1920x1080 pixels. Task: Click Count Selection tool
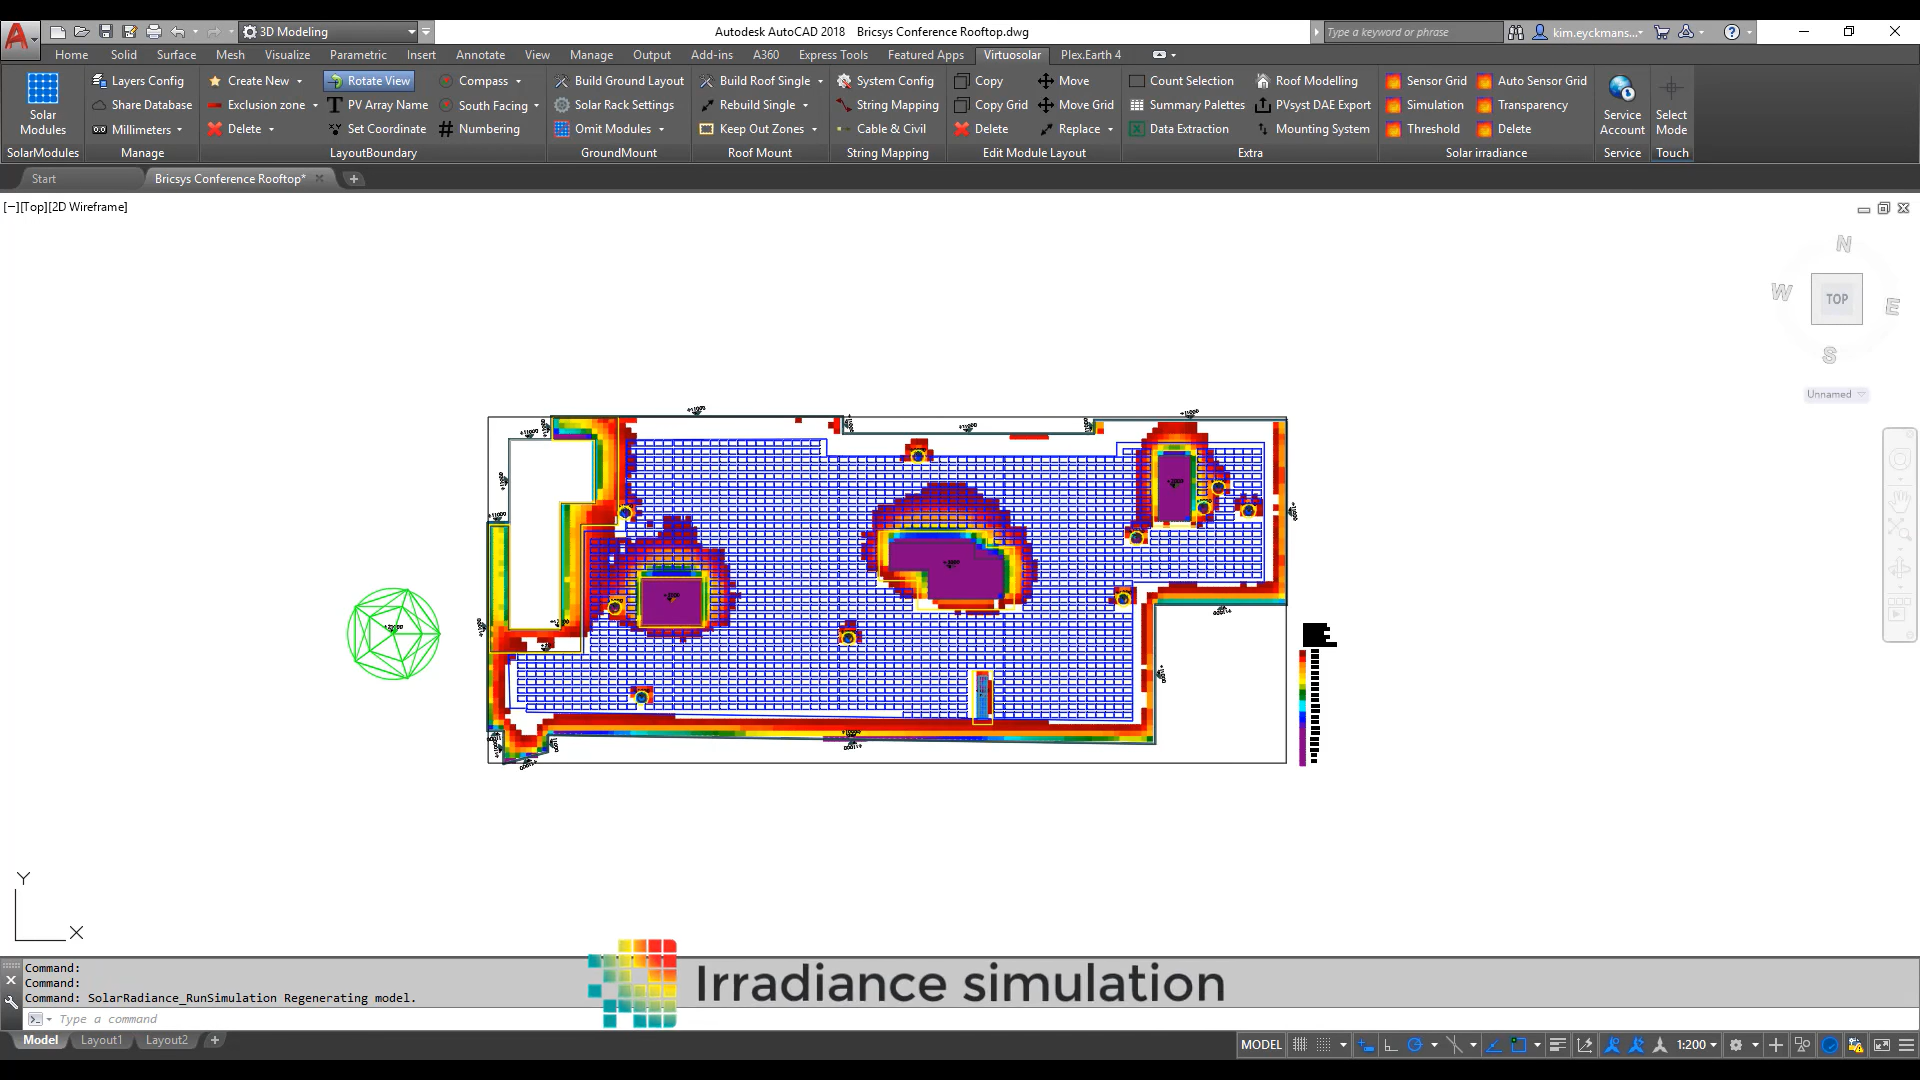[x=1190, y=81]
